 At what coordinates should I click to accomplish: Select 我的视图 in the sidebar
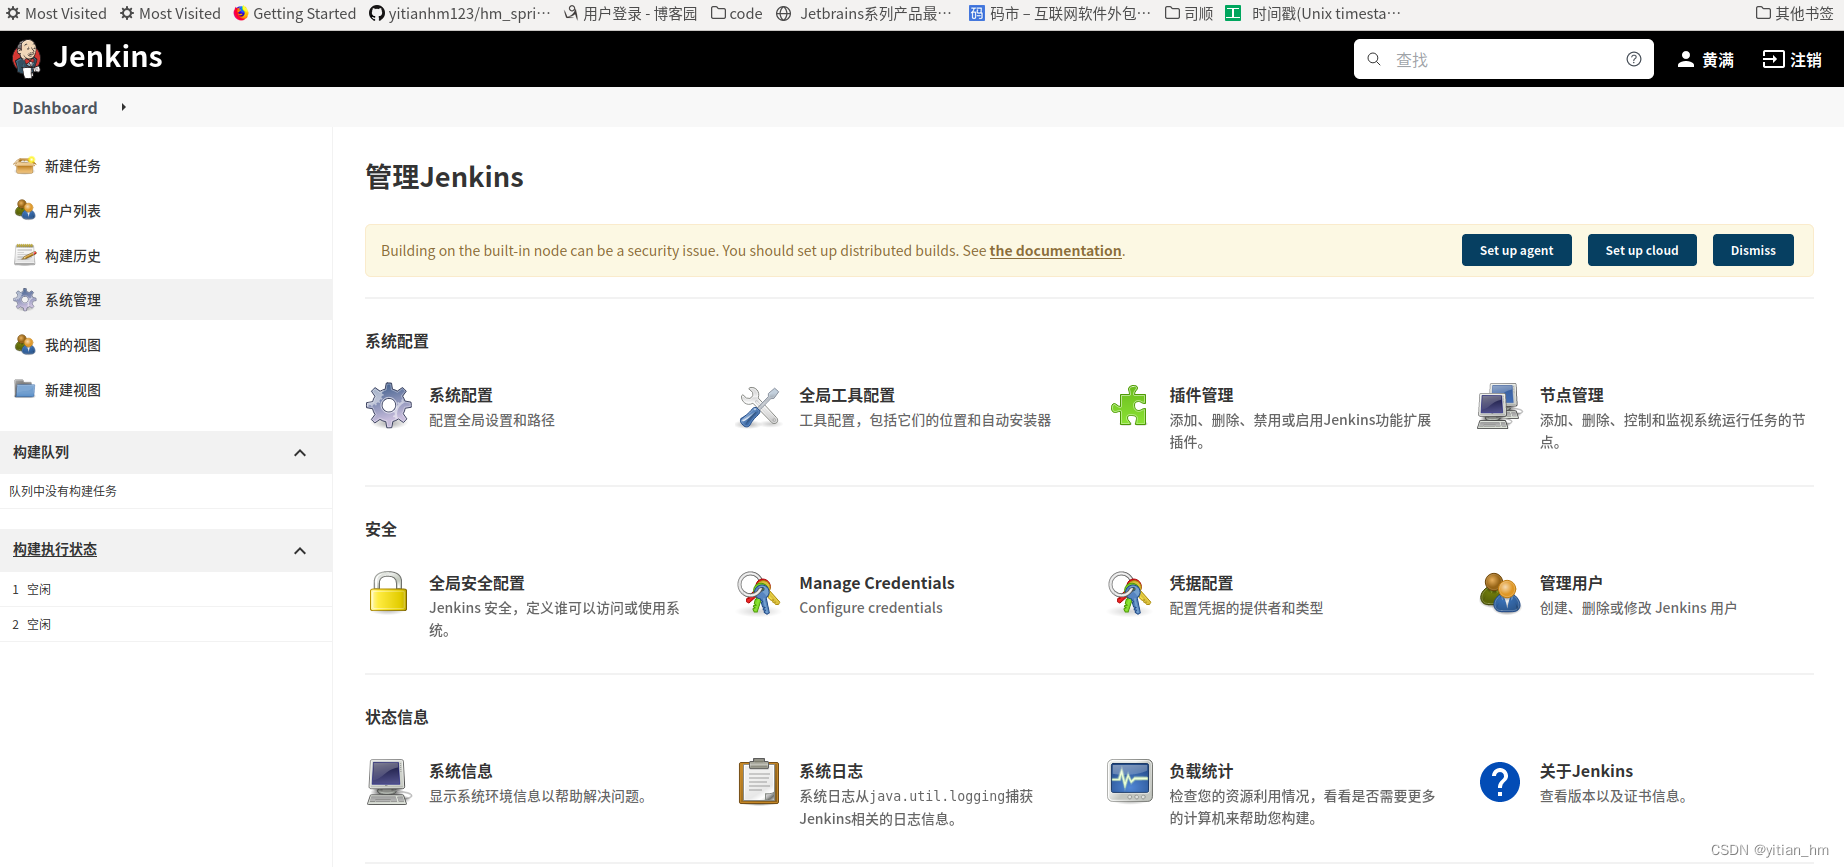click(x=73, y=345)
